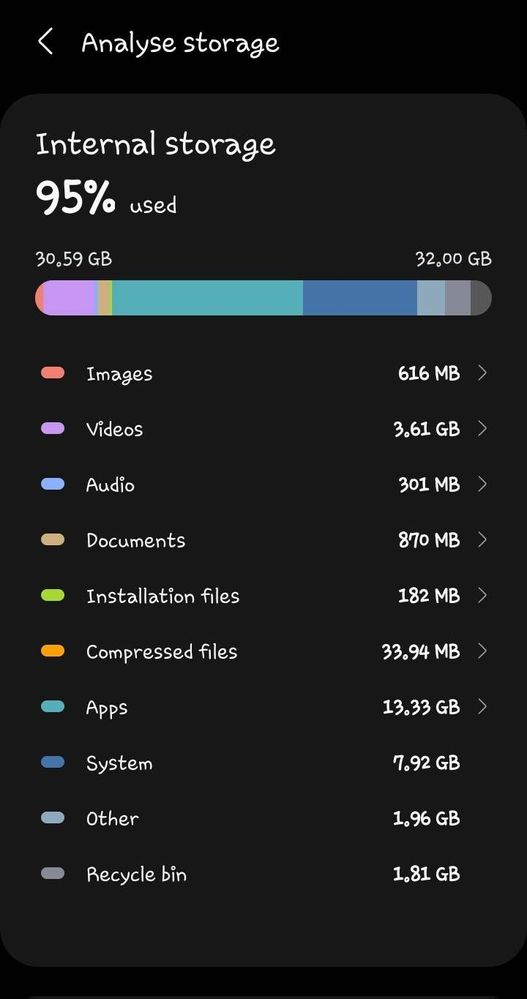Click the Recycle bin grey pill
This screenshot has height=999, width=527.
[53, 873]
